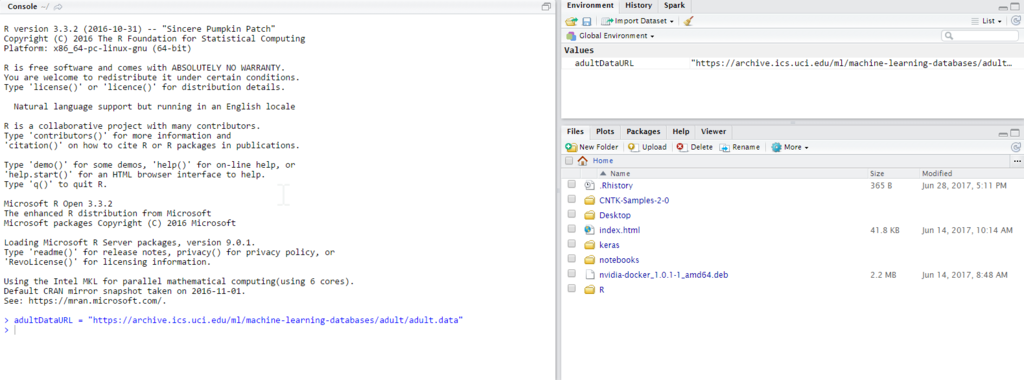
Task: Clear the environment with the broom icon
Action: (x=688, y=21)
